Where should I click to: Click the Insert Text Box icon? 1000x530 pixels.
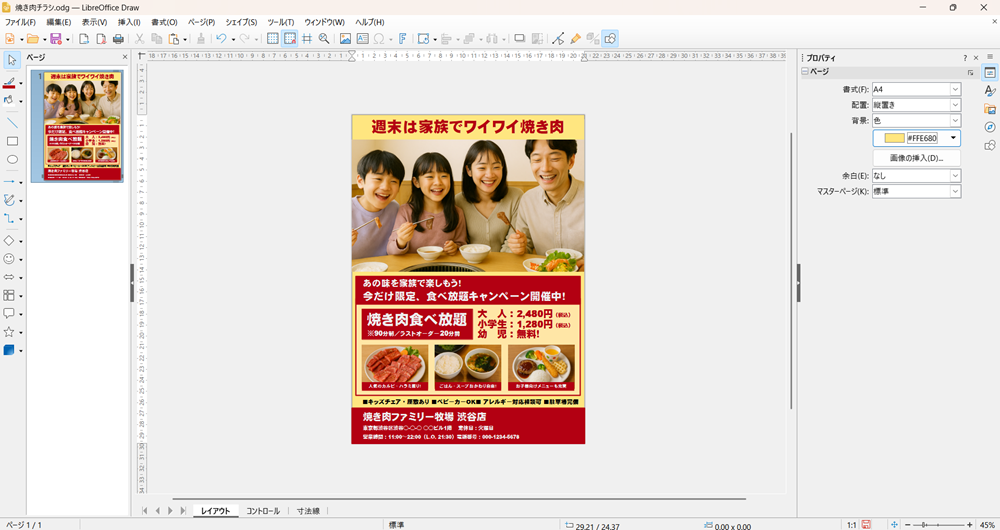pos(362,39)
